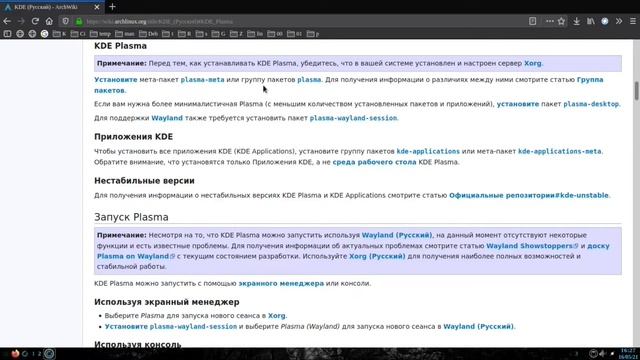Click the 'Используя экранный менеджер' heading

[x=167, y=302]
